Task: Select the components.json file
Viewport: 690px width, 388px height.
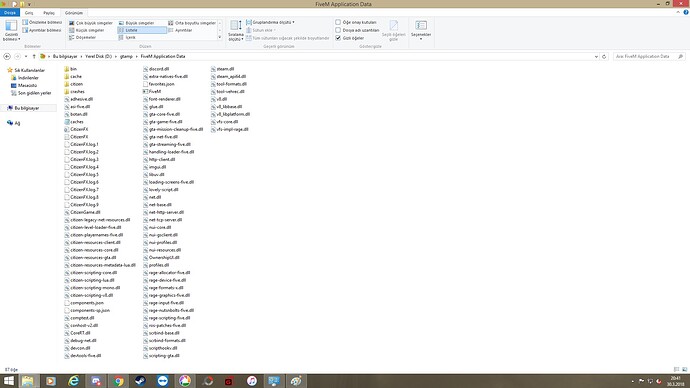Action: point(84,303)
